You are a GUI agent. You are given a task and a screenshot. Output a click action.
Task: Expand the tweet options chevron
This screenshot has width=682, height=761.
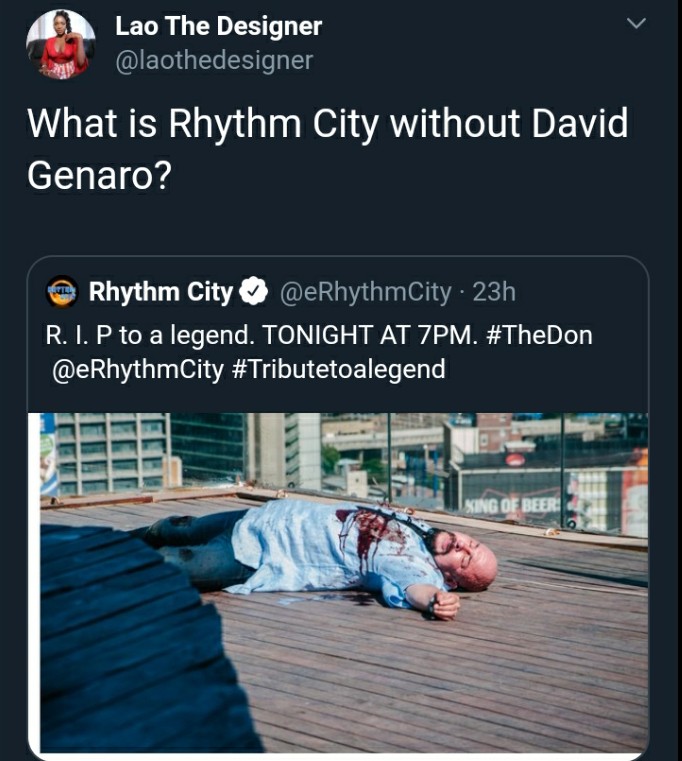pos(636,23)
